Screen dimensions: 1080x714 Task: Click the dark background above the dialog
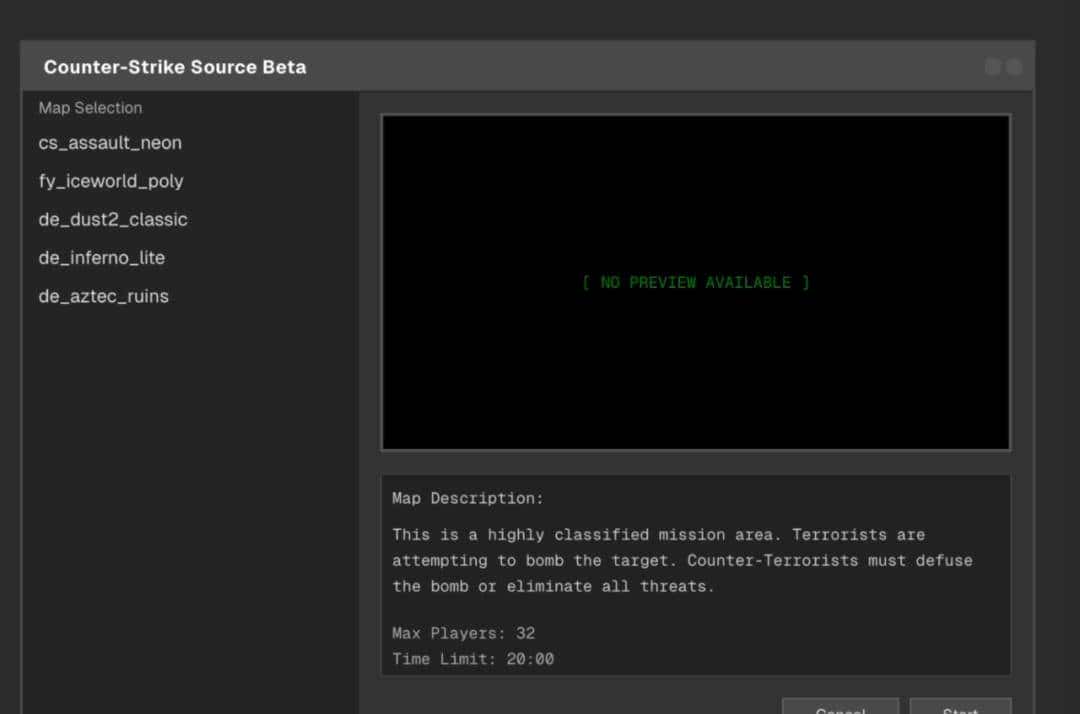pyautogui.click(x=540, y=18)
